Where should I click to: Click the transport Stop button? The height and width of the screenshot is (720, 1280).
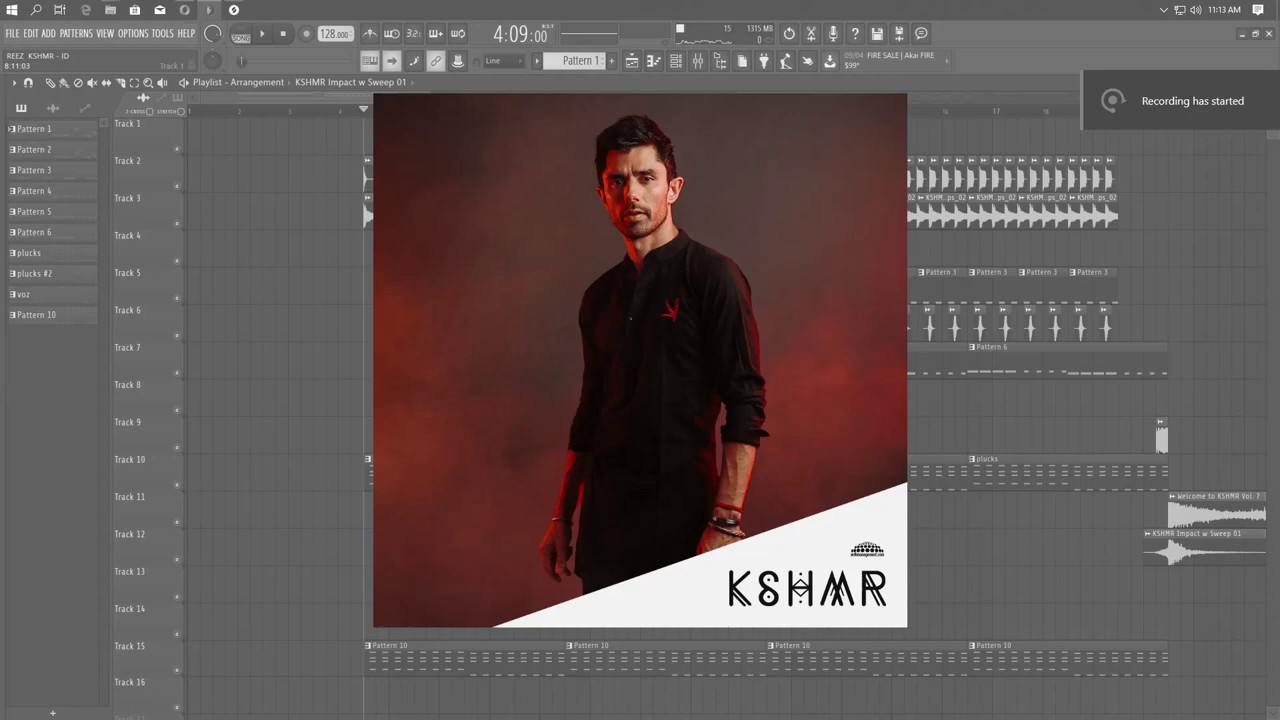[283, 34]
